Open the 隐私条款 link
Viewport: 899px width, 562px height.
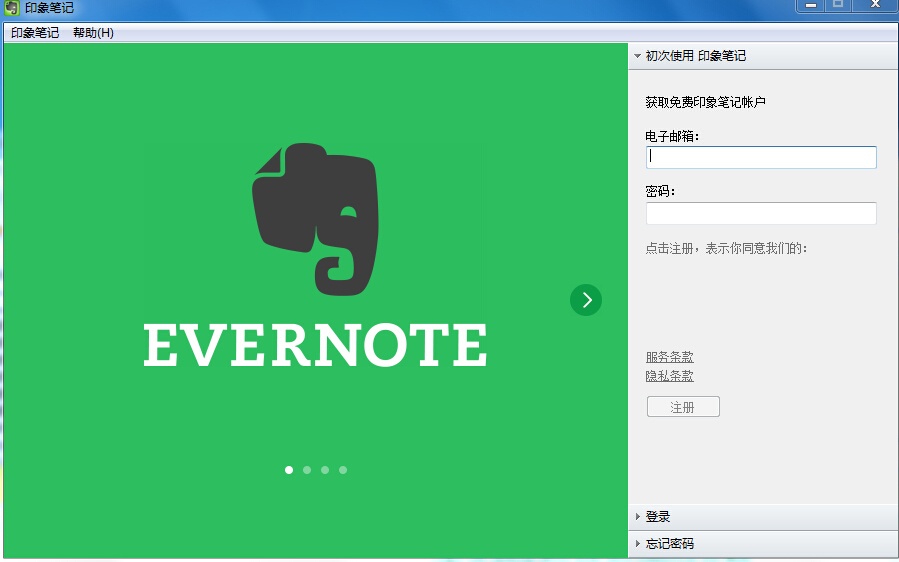point(669,376)
